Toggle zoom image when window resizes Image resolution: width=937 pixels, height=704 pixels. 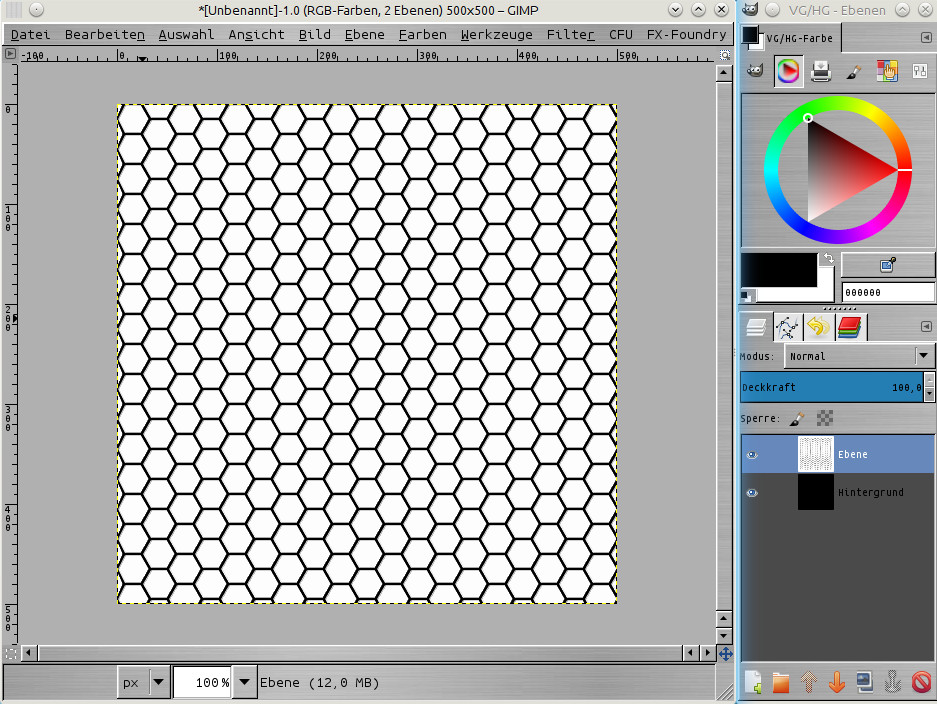tap(724, 55)
